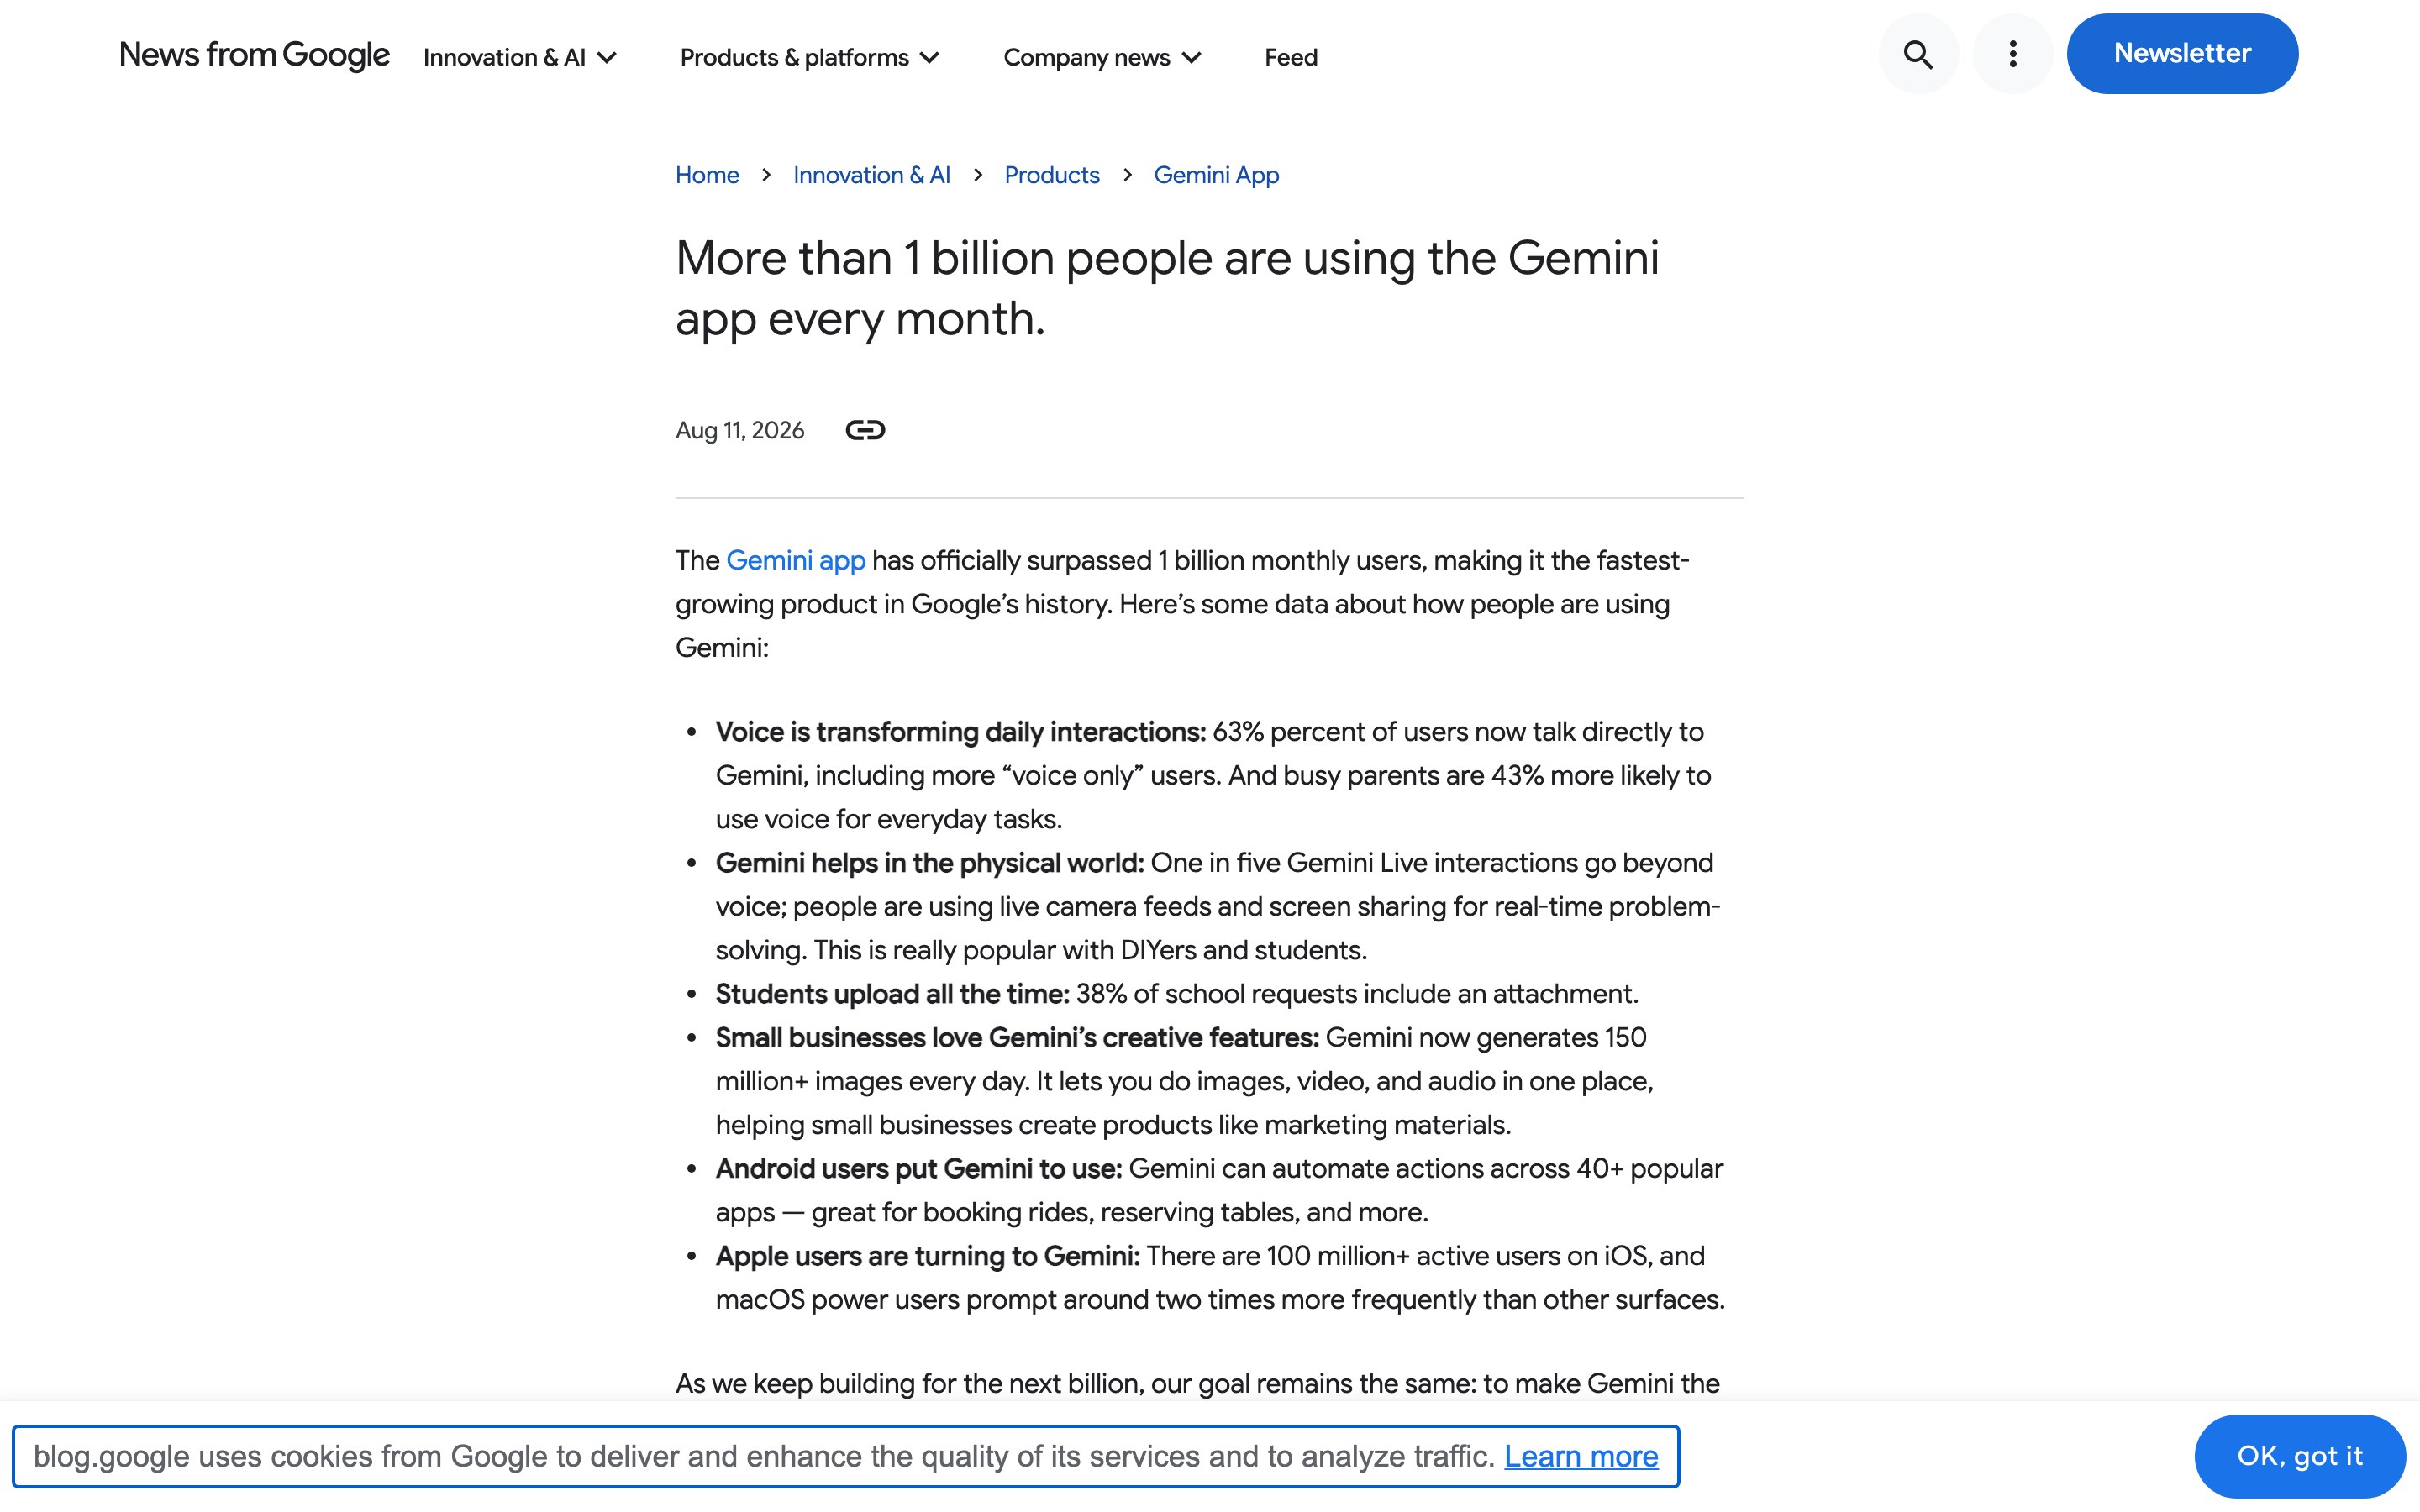Expand the Company news menu
Image resolution: width=2420 pixels, height=1512 pixels.
click(1102, 57)
